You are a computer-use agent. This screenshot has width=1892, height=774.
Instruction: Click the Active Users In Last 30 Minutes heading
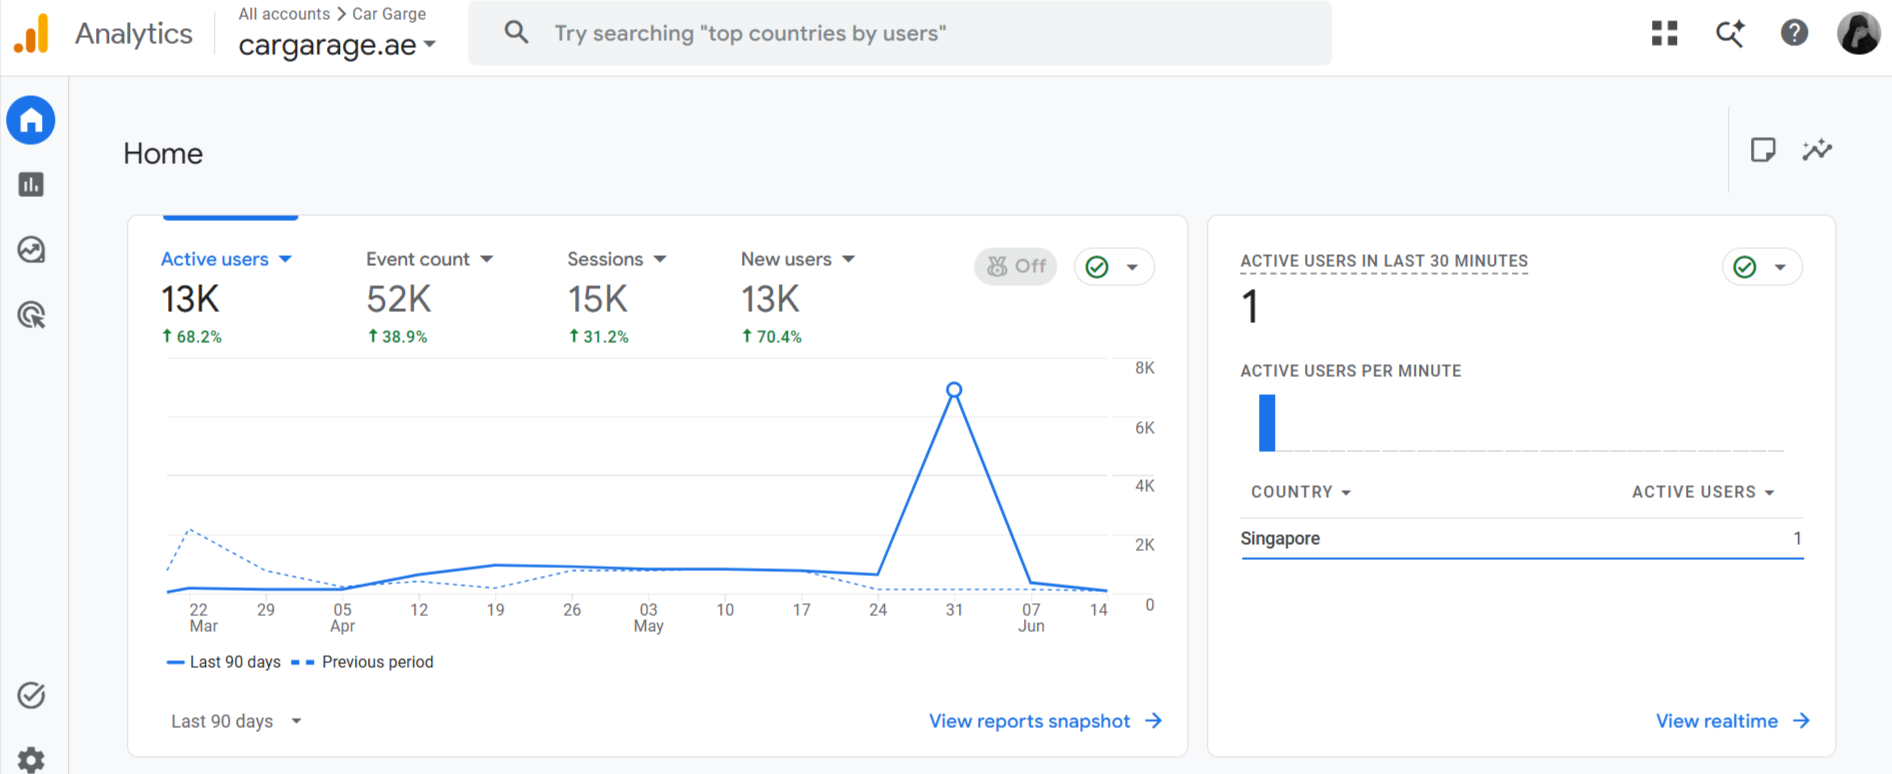(1384, 261)
